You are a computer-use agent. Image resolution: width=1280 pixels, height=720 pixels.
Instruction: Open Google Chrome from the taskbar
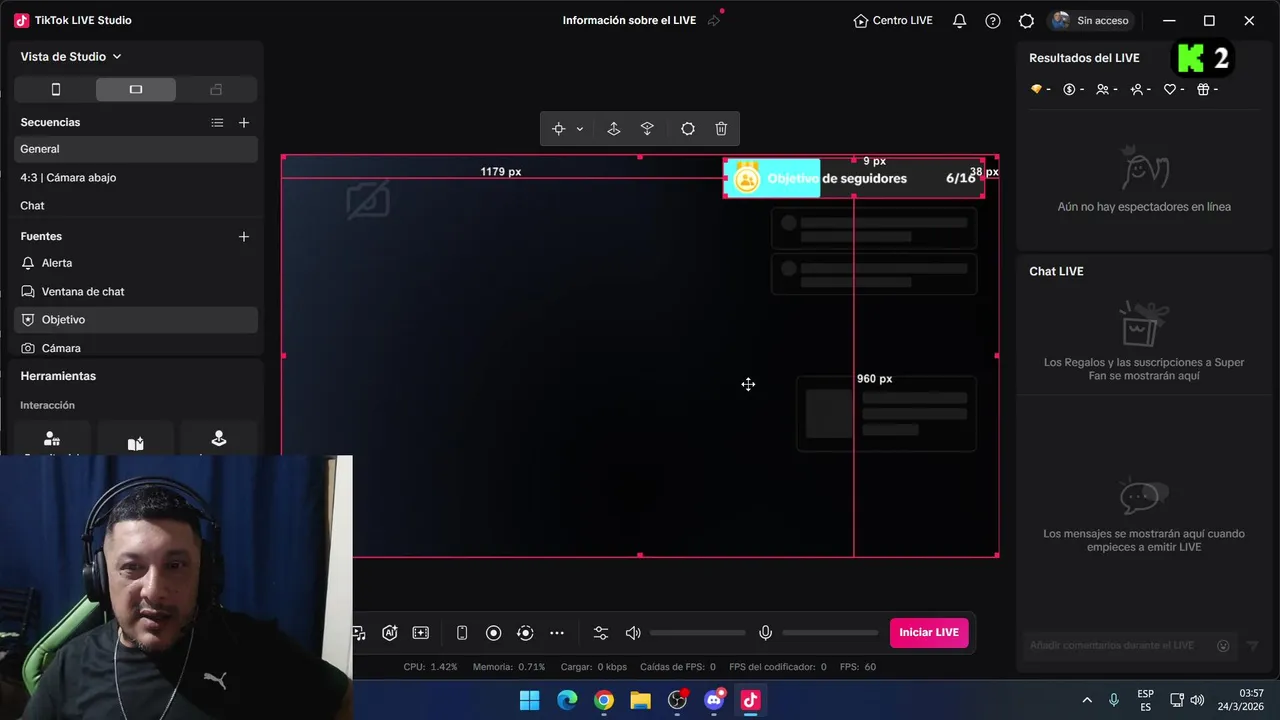click(604, 700)
